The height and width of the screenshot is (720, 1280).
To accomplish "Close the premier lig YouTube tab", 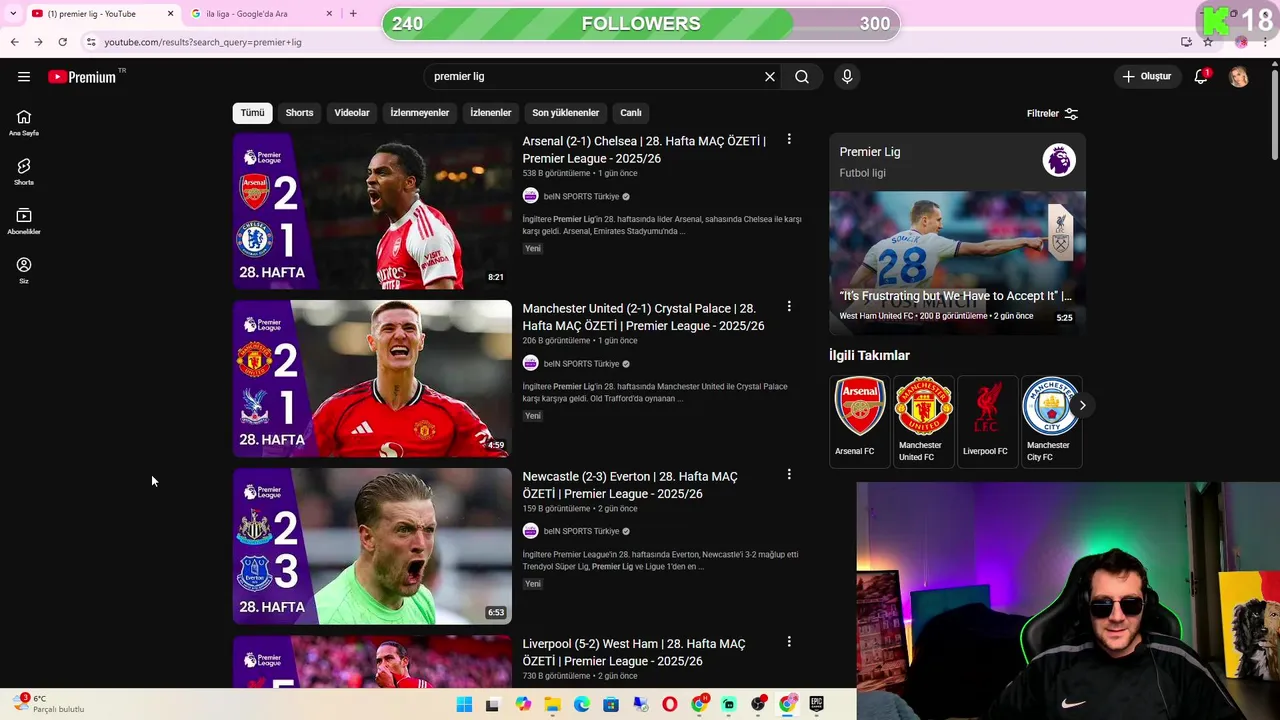I will coord(170,14).
